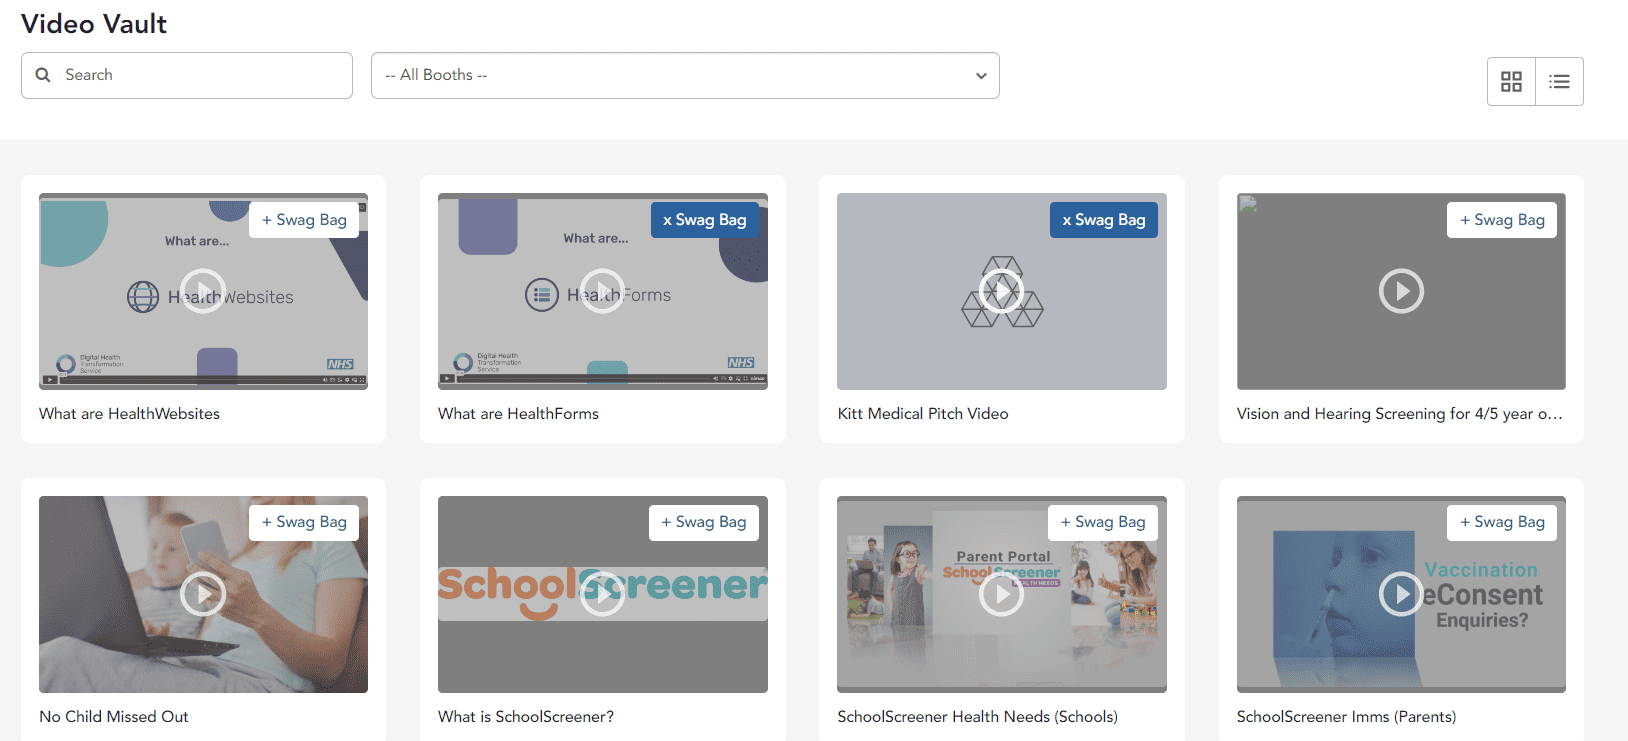The width and height of the screenshot is (1628, 741).
Task: Play the SchoolScreener Health Needs (Schools) video
Action: (x=1001, y=594)
